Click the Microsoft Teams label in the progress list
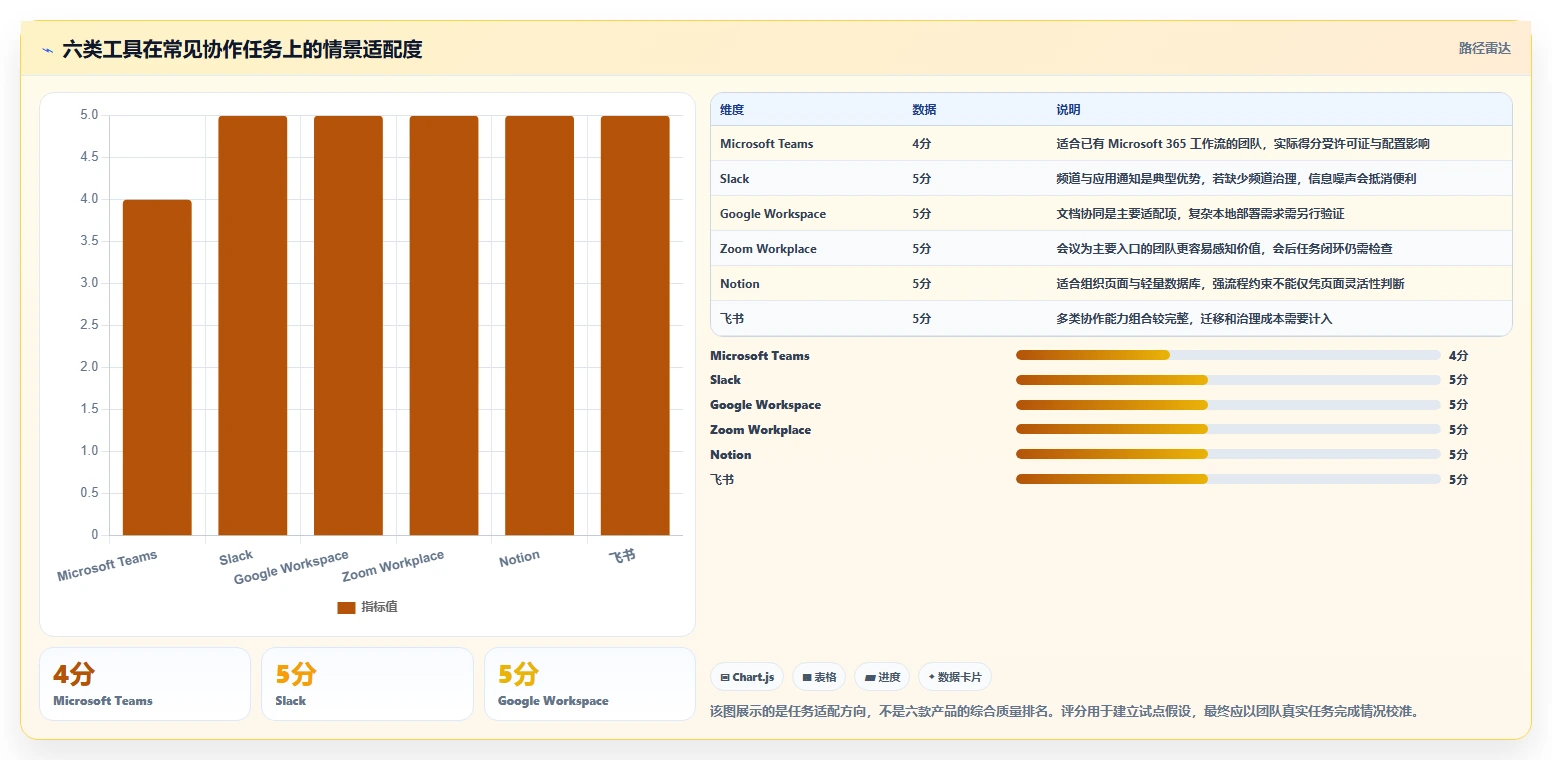The width and height of the screenshot is (1552, 760). [760, 356]
